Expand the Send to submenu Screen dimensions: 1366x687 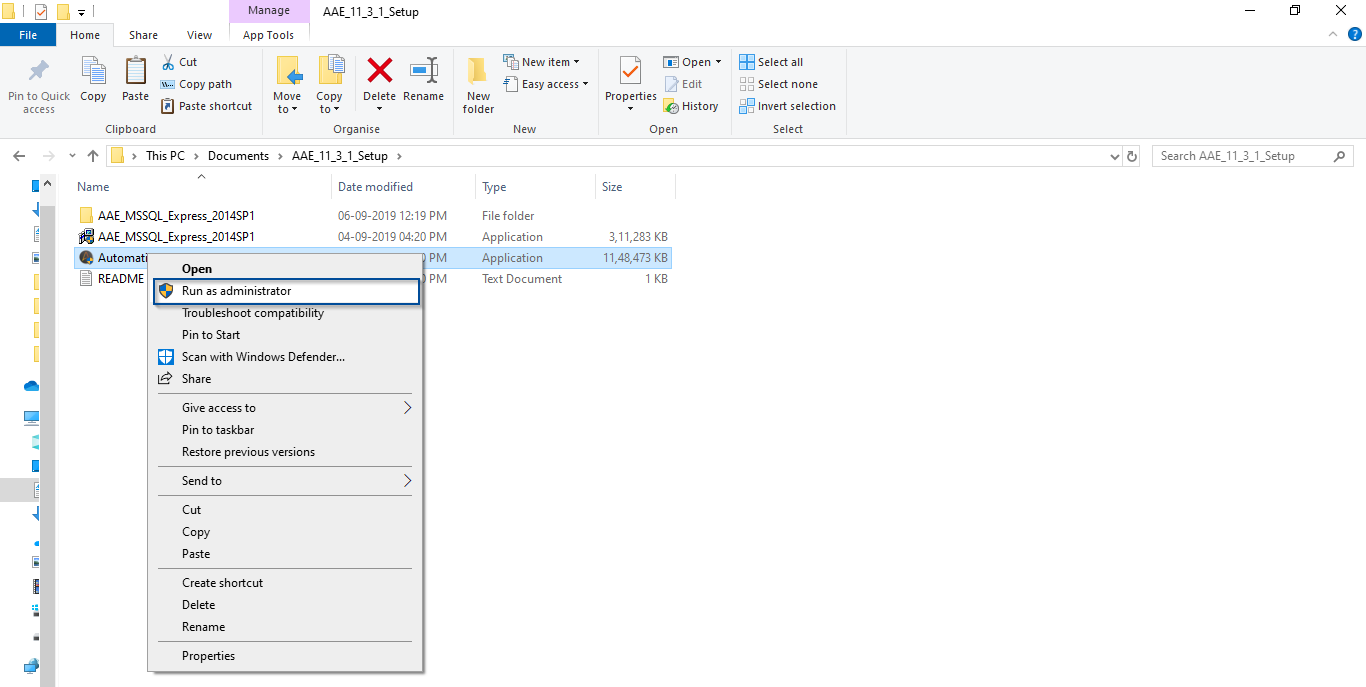pyautogui.click(x=406, y=481)
